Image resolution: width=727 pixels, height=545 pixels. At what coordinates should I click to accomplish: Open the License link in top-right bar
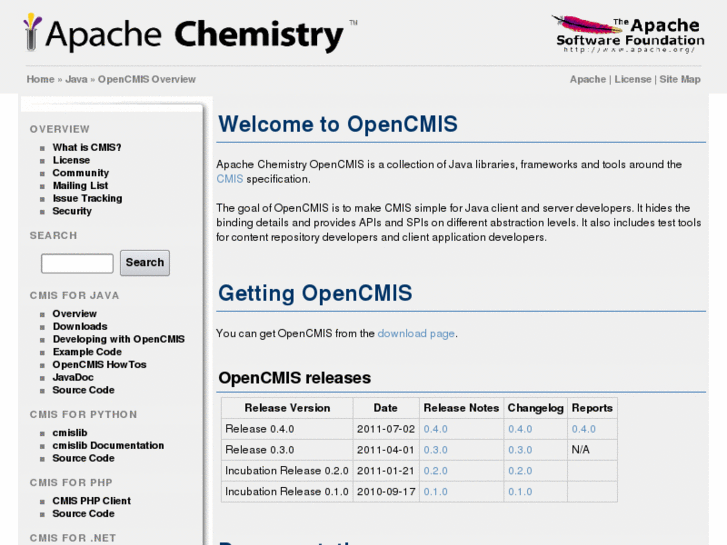click(633, 79)
